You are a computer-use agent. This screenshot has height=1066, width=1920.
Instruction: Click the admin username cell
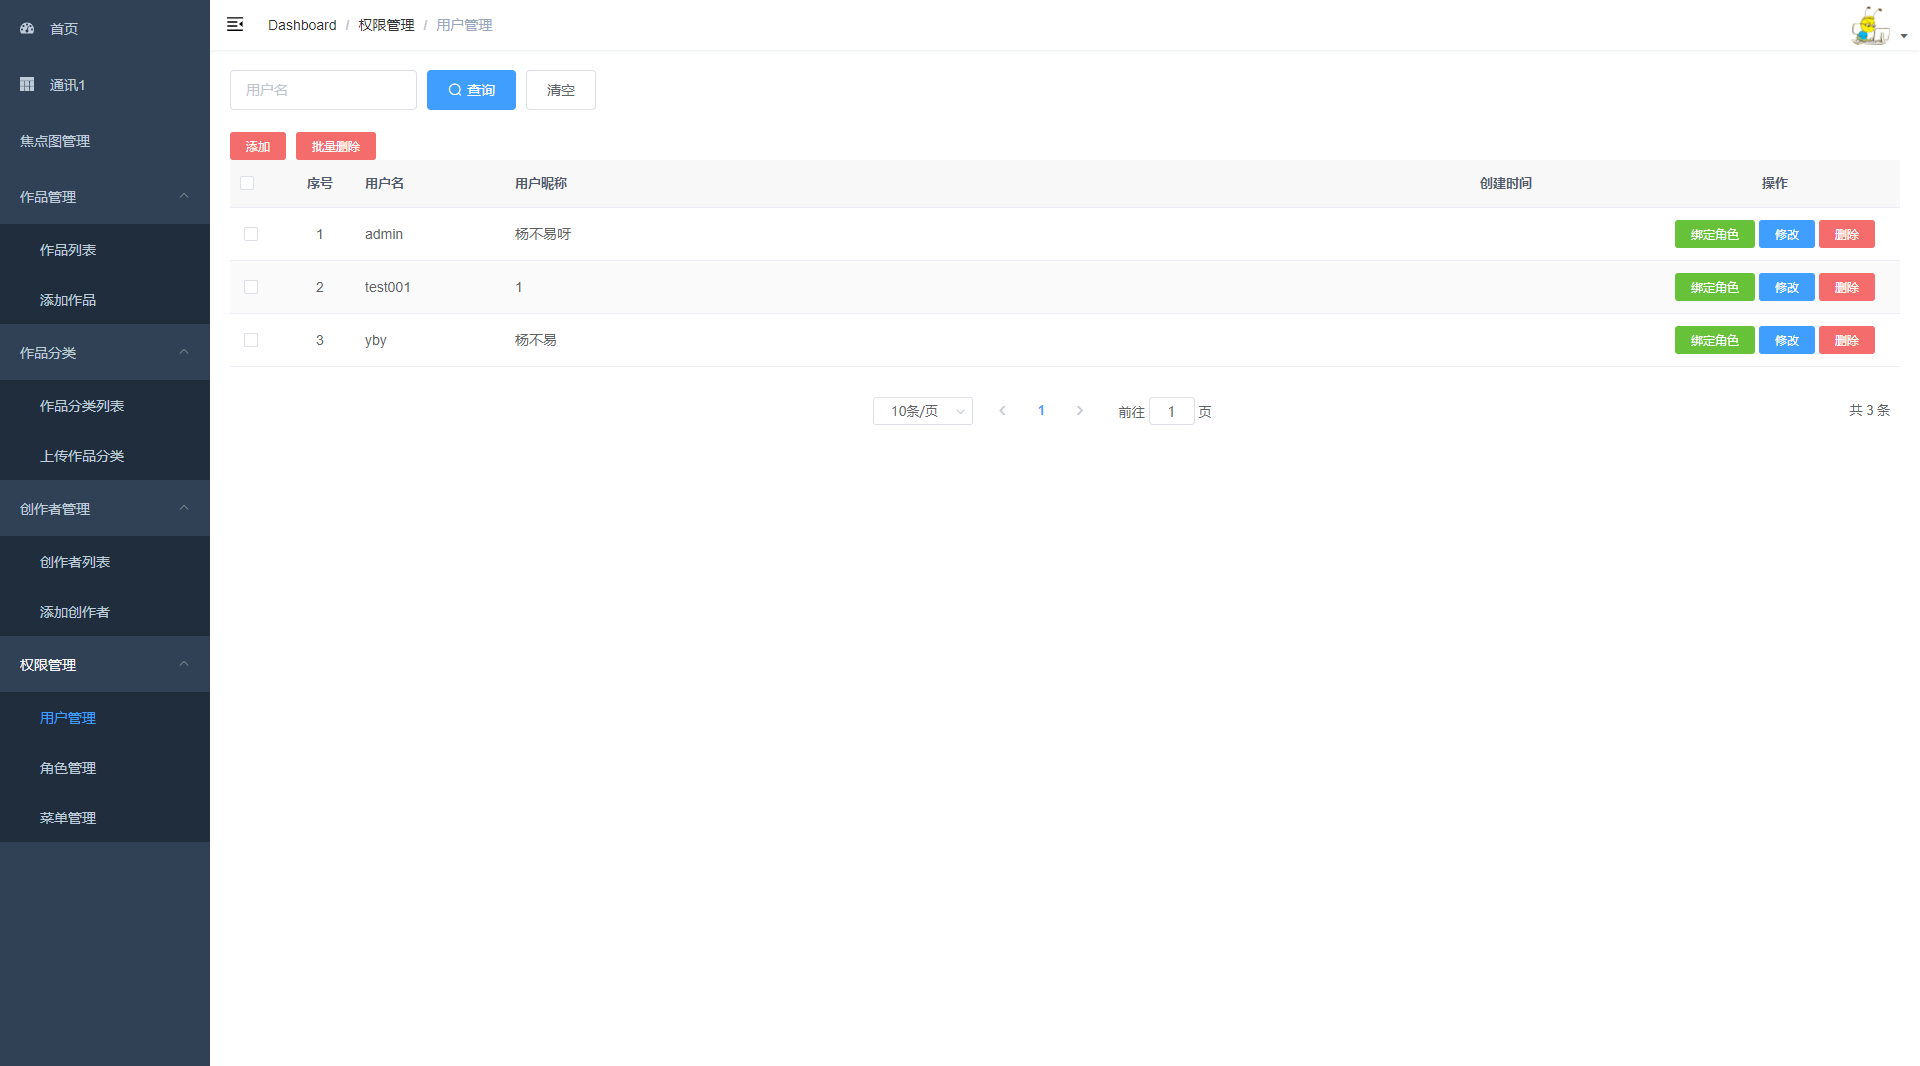click(x=384, y=234)
